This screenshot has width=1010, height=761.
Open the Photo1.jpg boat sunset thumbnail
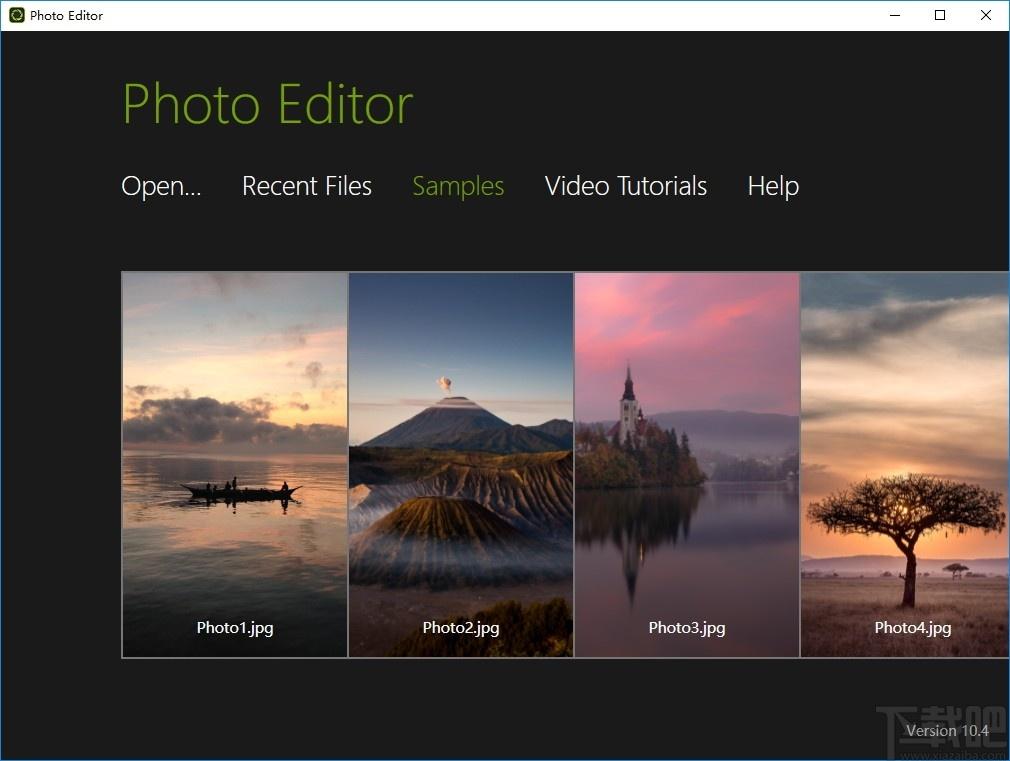tap(235, 465)
